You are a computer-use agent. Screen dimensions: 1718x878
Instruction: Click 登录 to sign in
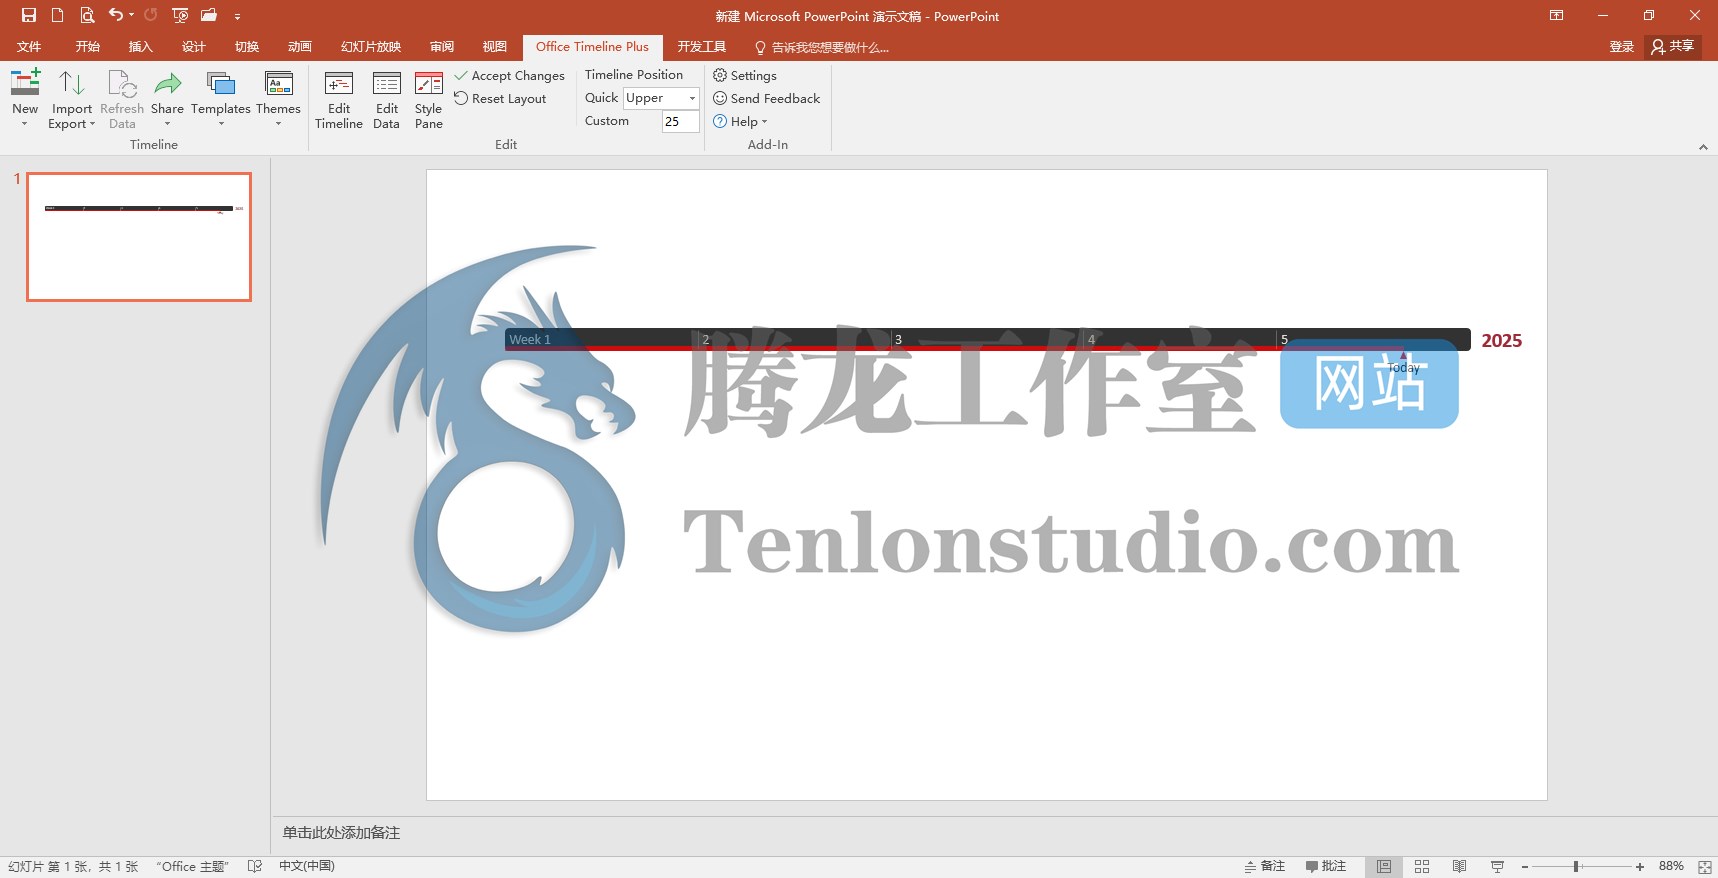(1621, 47)
